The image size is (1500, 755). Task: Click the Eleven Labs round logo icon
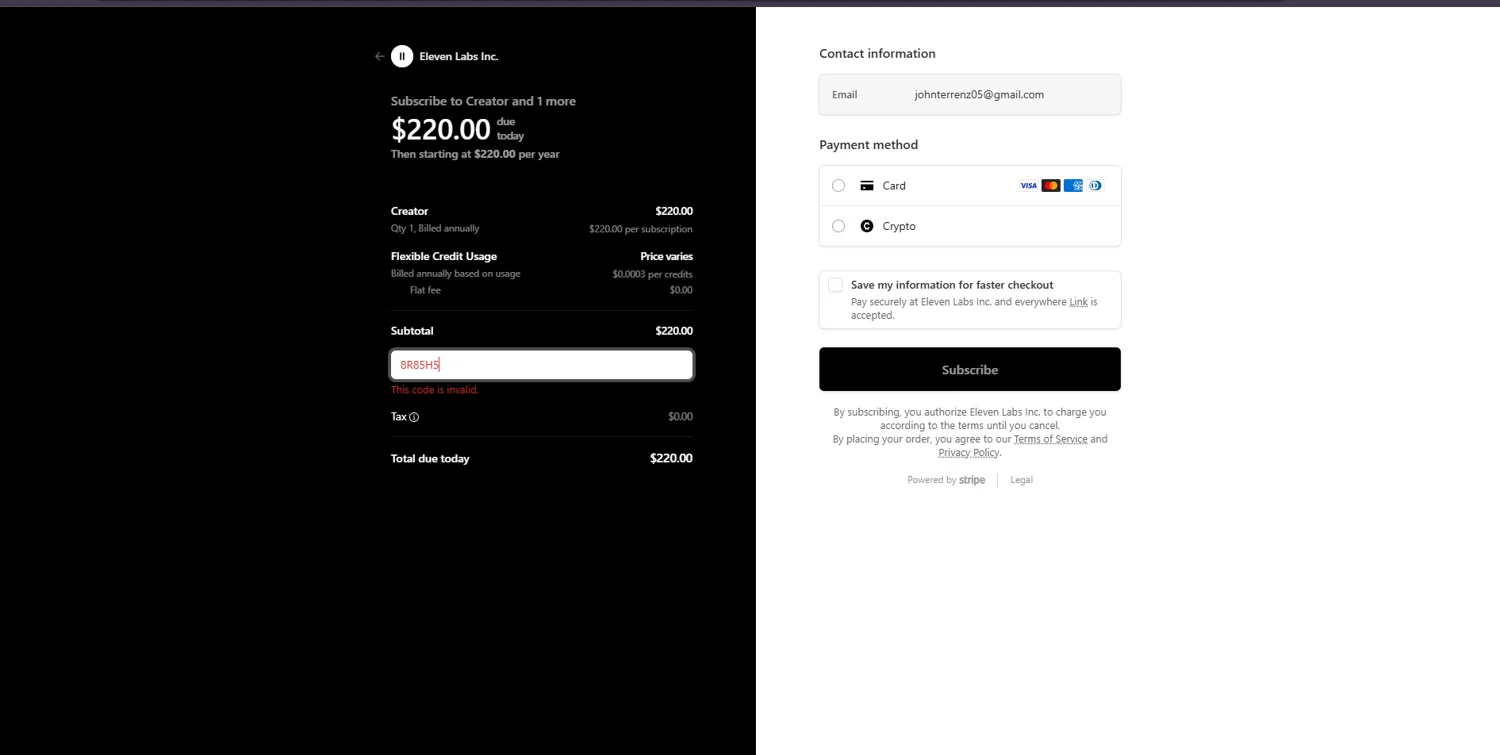pos(402,57)
